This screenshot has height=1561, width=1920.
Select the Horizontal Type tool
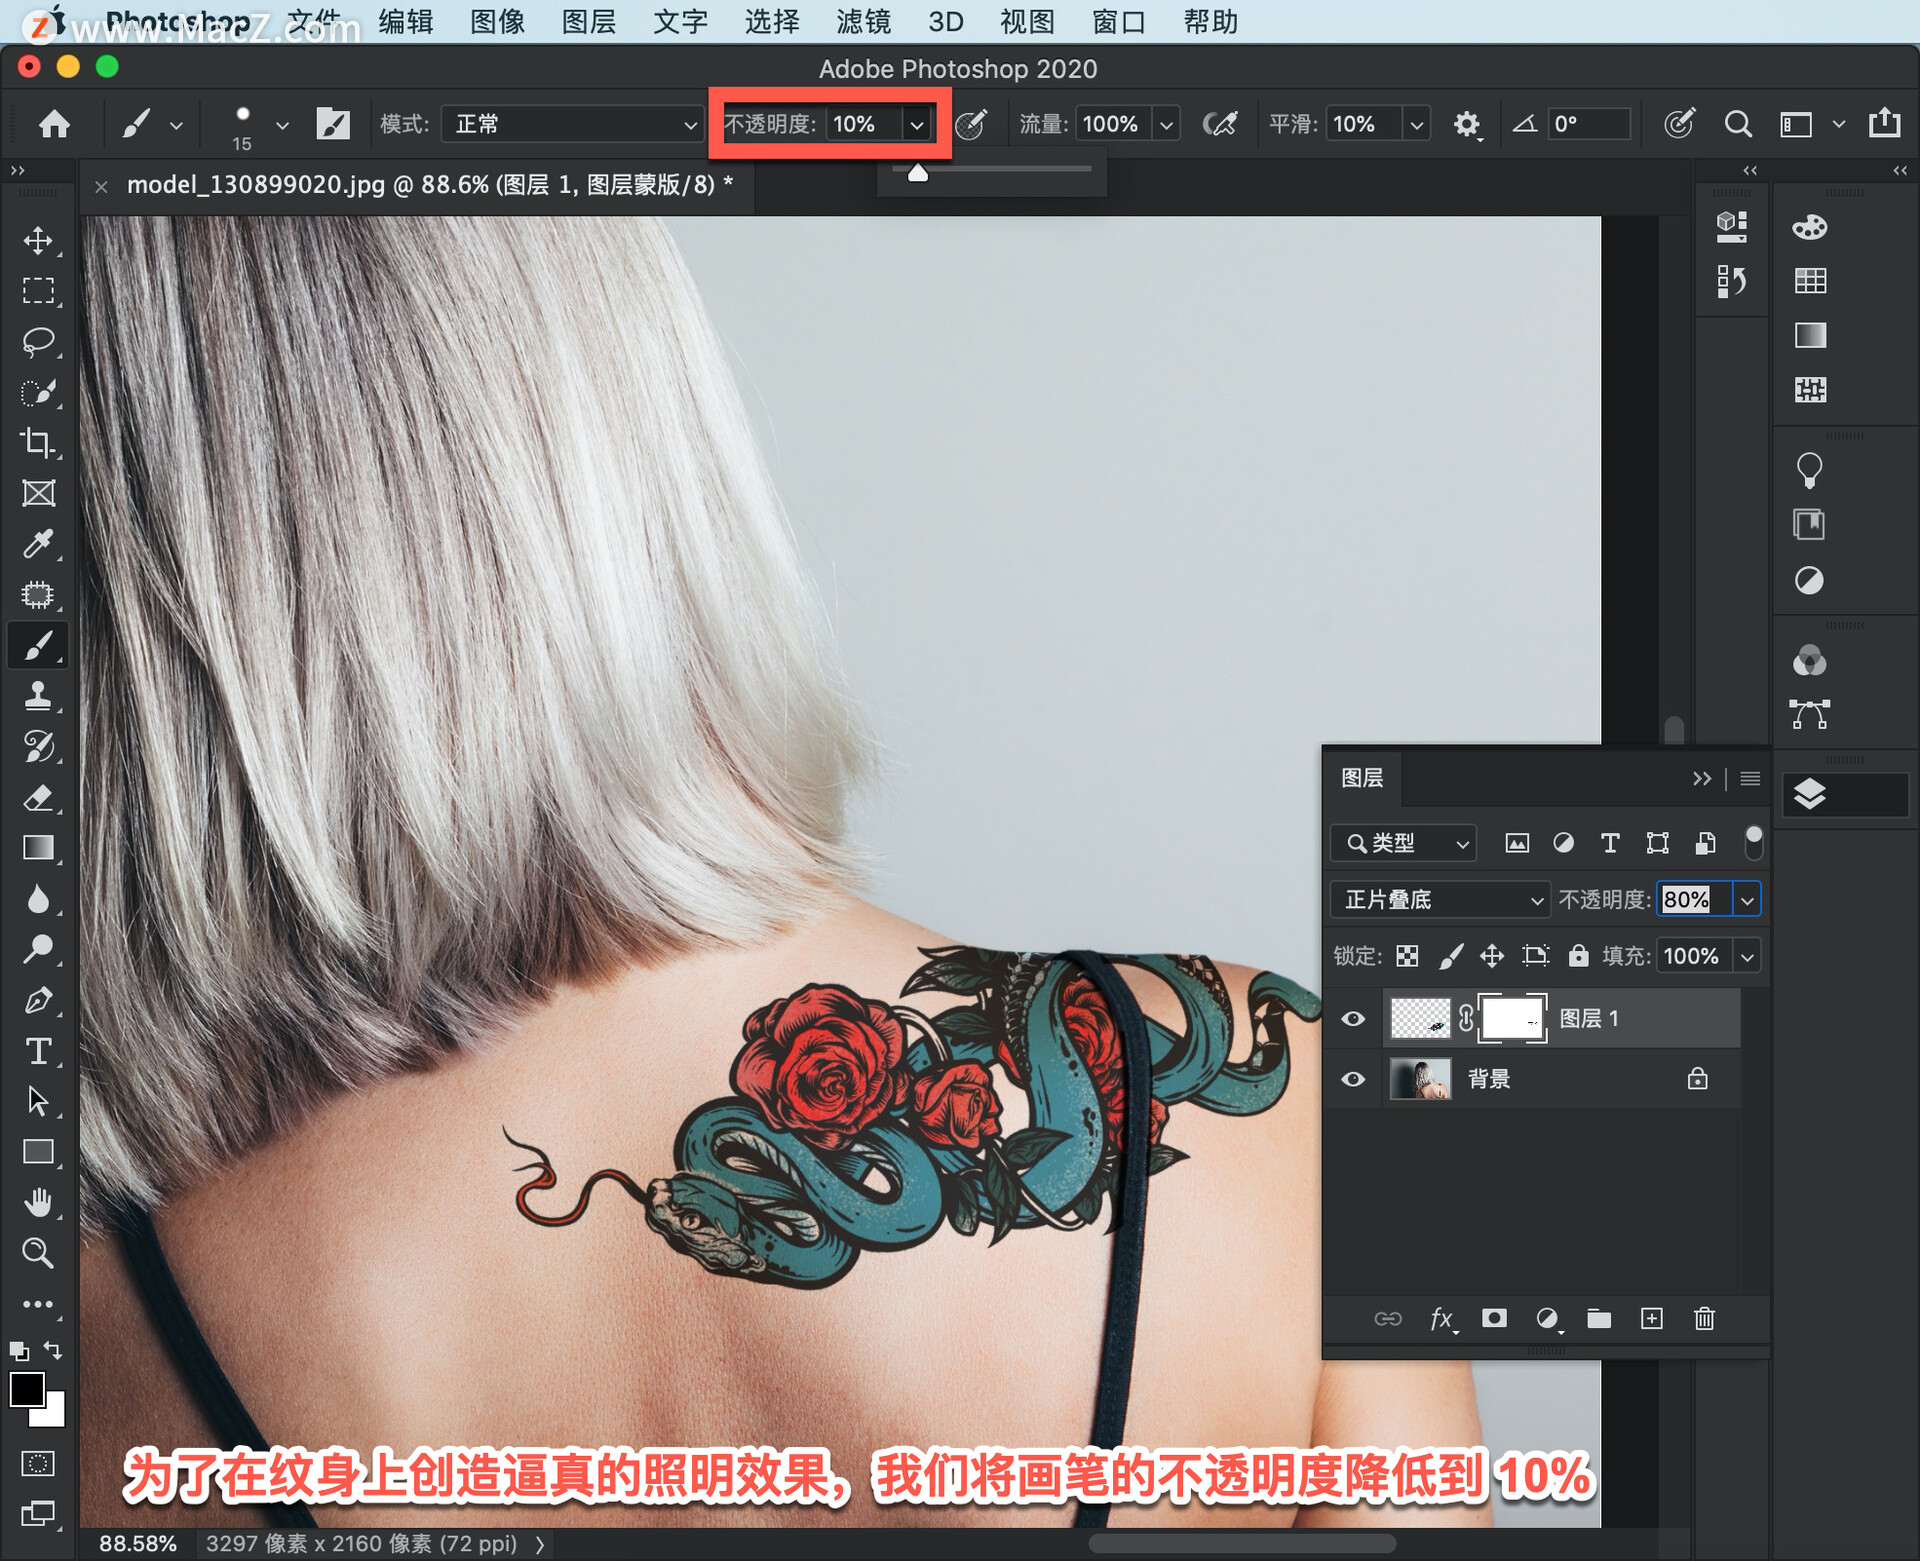tap(38, 1051)
